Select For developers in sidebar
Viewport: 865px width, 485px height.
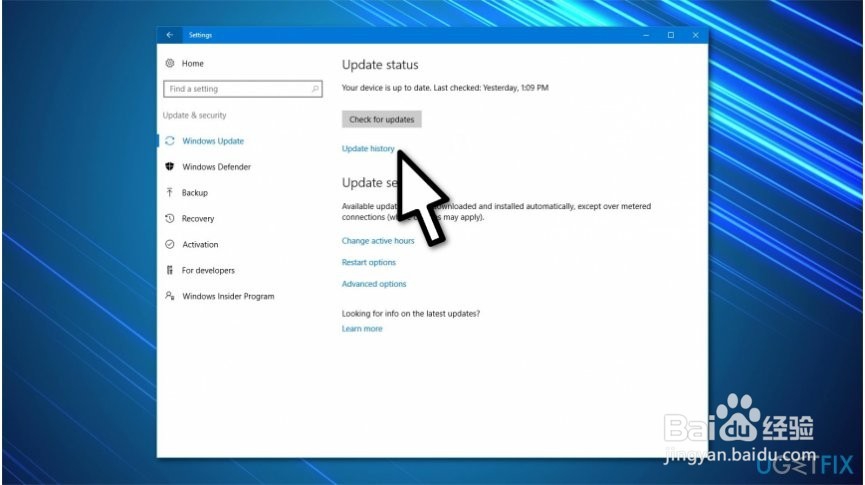coord(208,270)
